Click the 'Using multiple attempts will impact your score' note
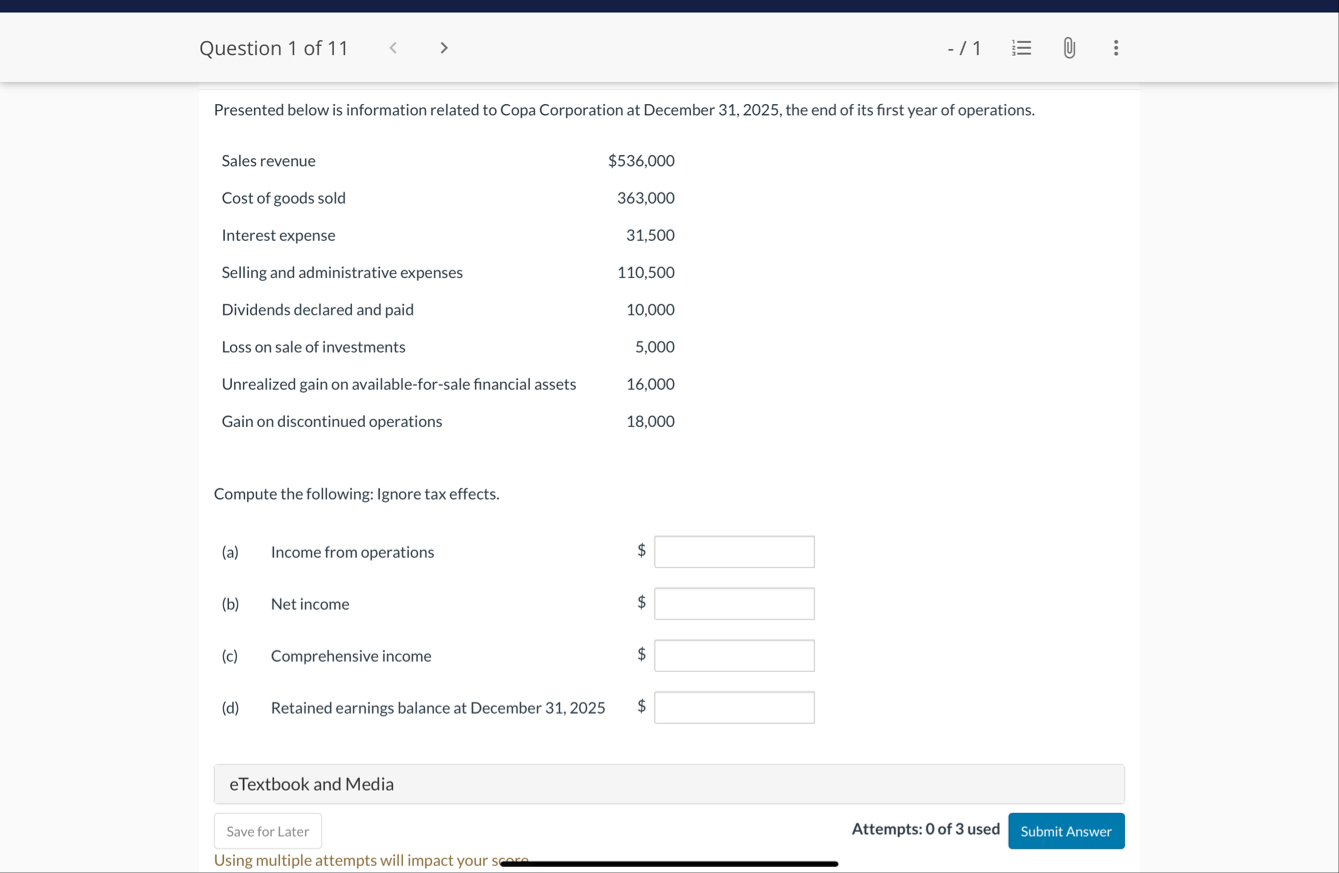The image size is (1339, 873). (x=371, y=860)
